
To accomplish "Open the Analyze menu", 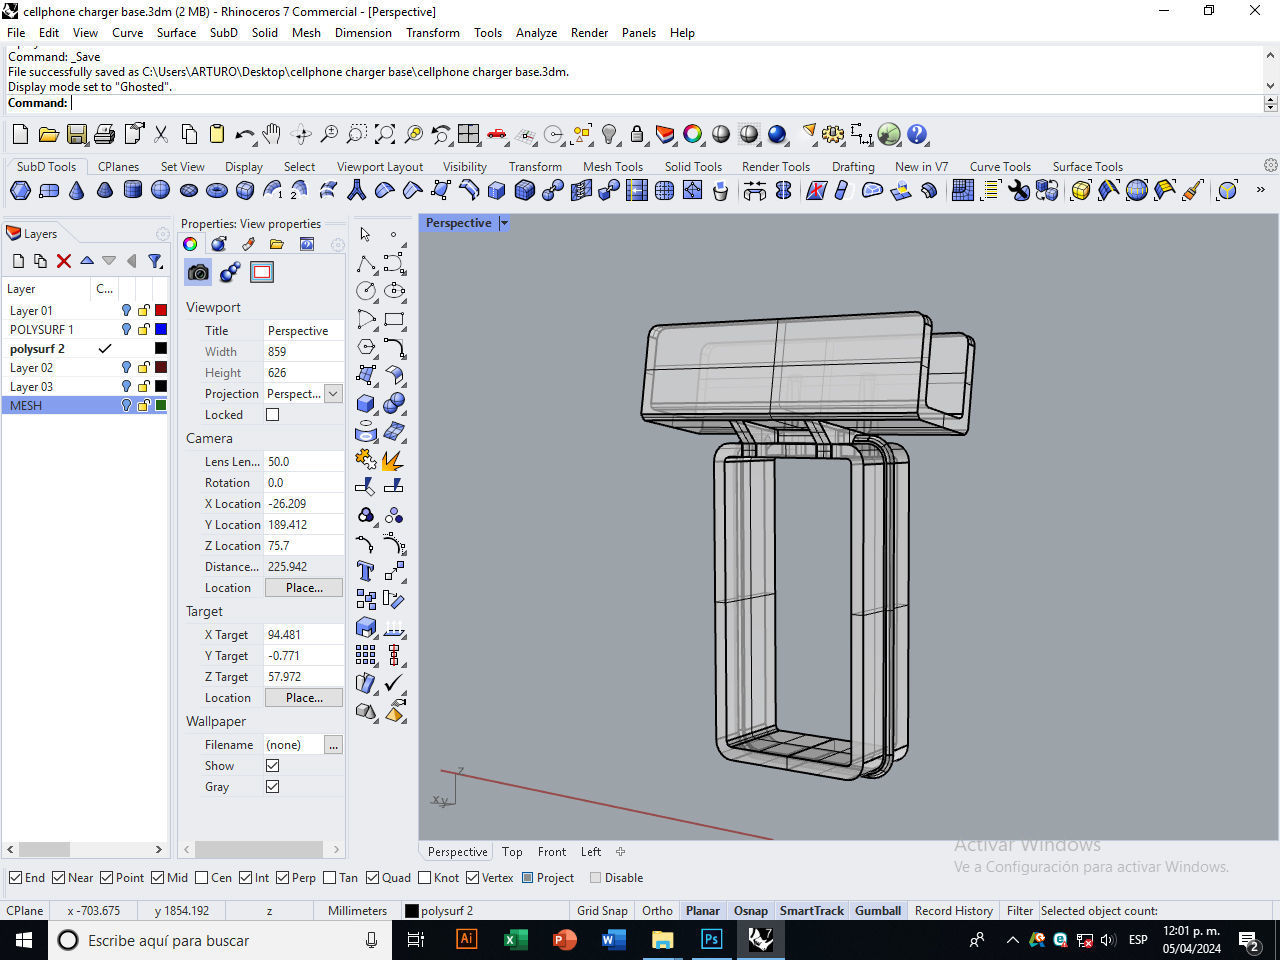I will tap(536, 32).
